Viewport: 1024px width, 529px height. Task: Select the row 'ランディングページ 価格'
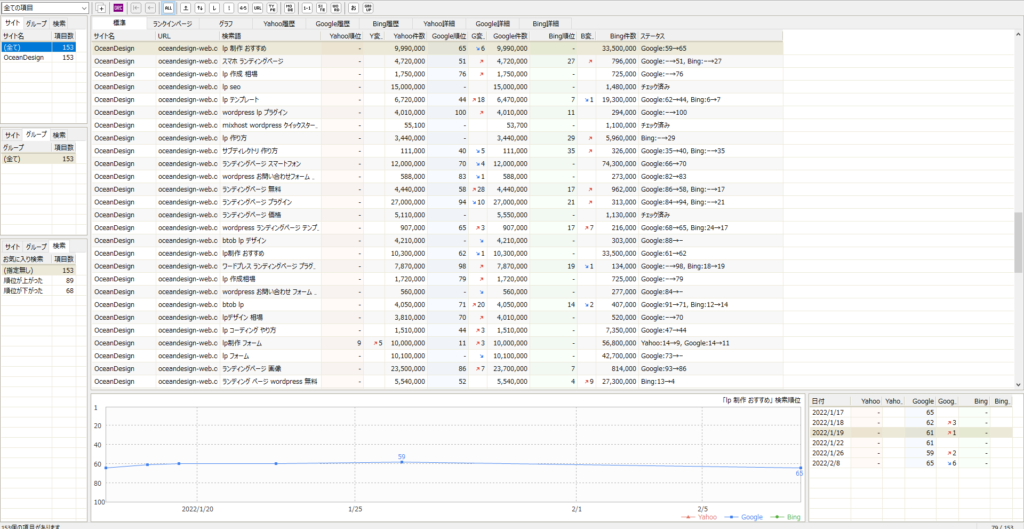(437, 215)
